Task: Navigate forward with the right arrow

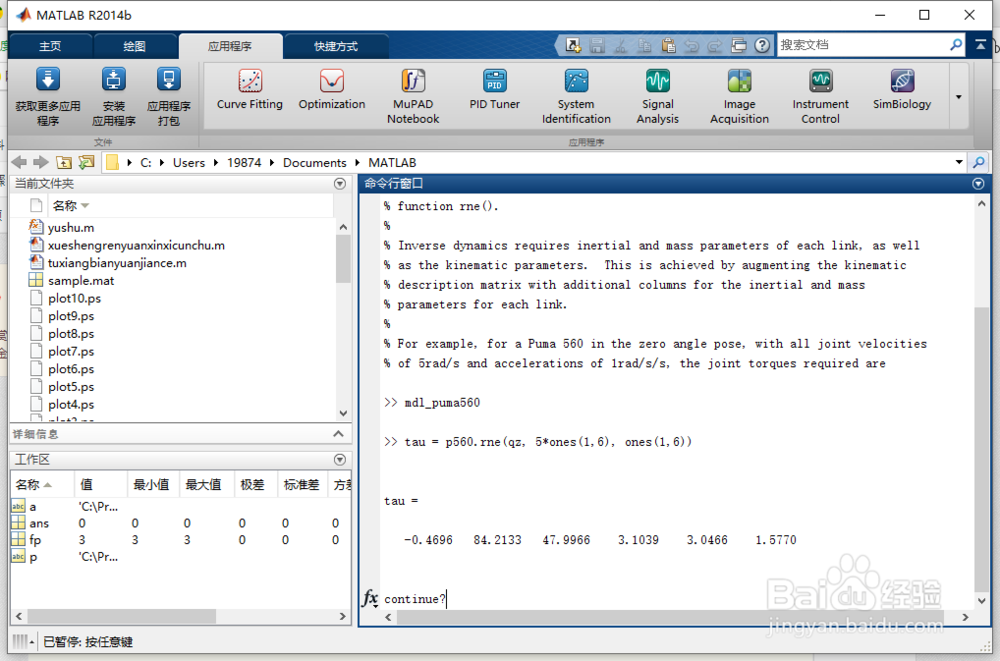Action: (x=41, y=163)
